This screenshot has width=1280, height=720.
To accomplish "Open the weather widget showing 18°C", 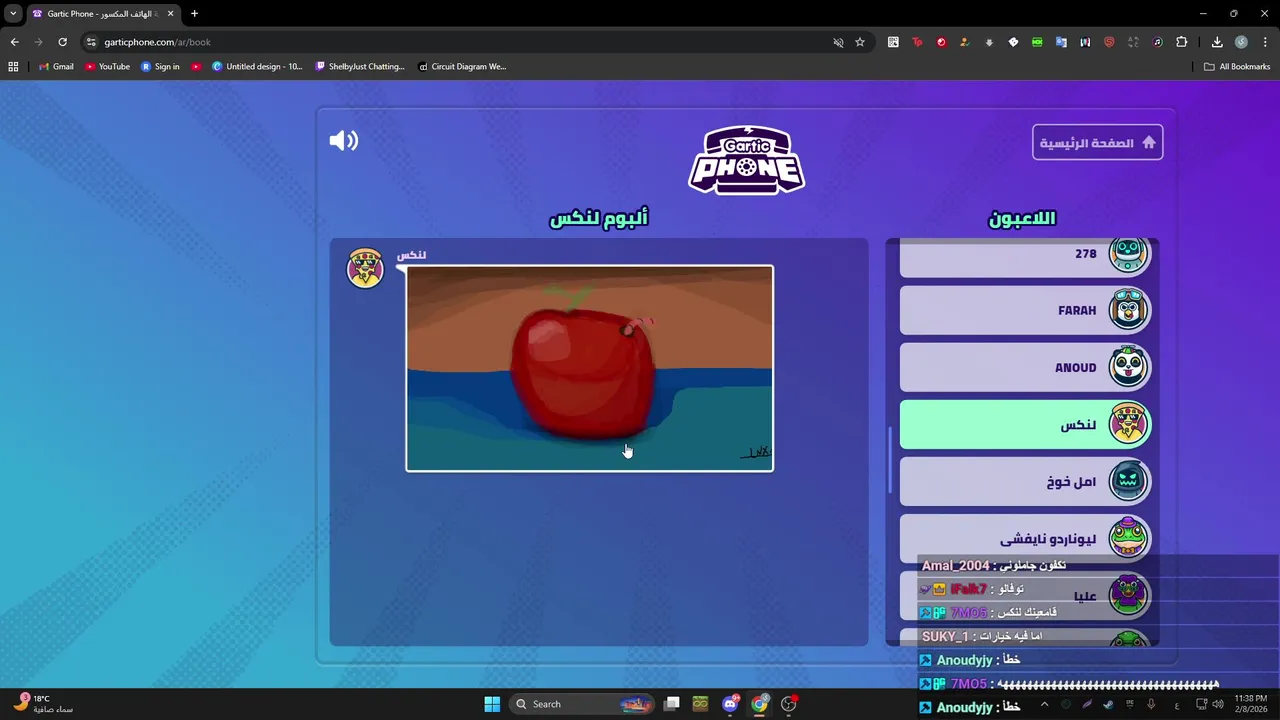I will (x=42, y=704).
